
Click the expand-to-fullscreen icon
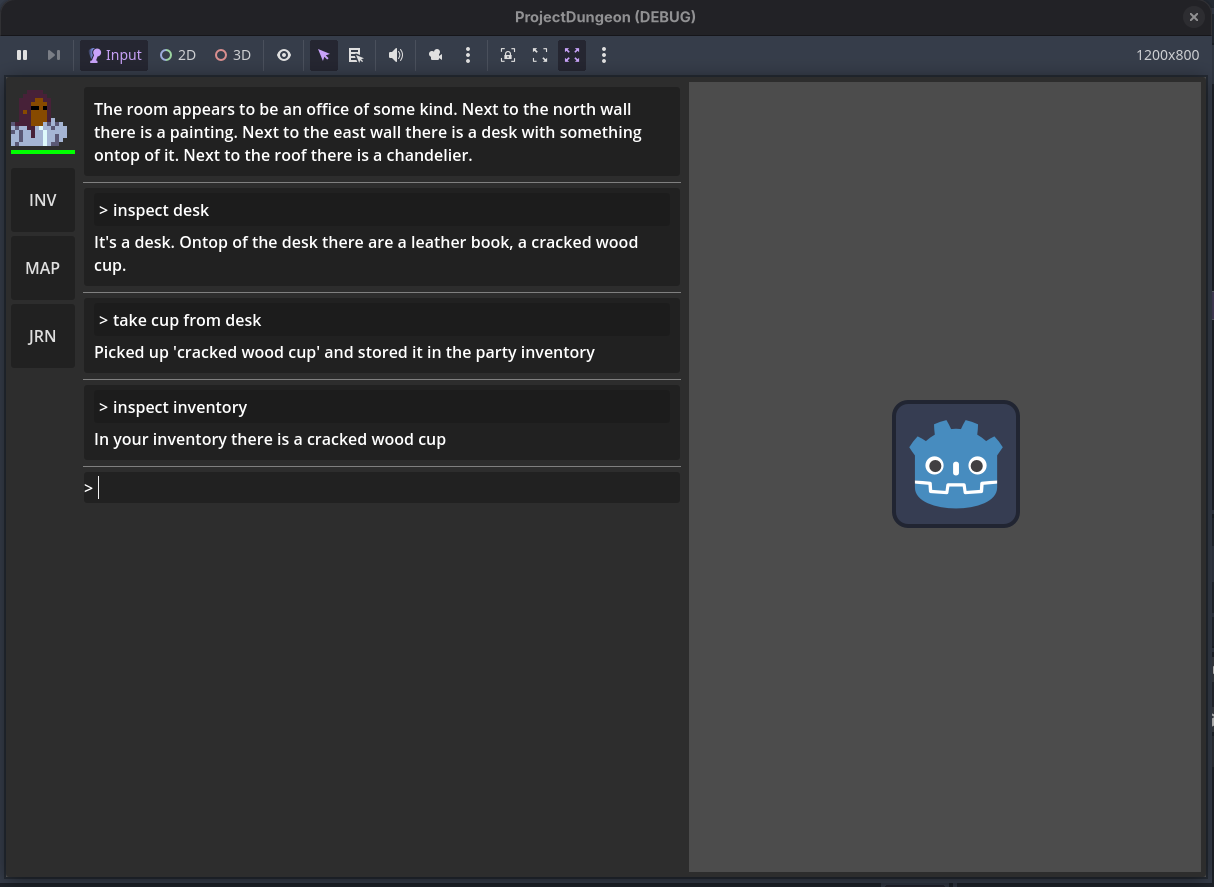[x=540, y=55]
